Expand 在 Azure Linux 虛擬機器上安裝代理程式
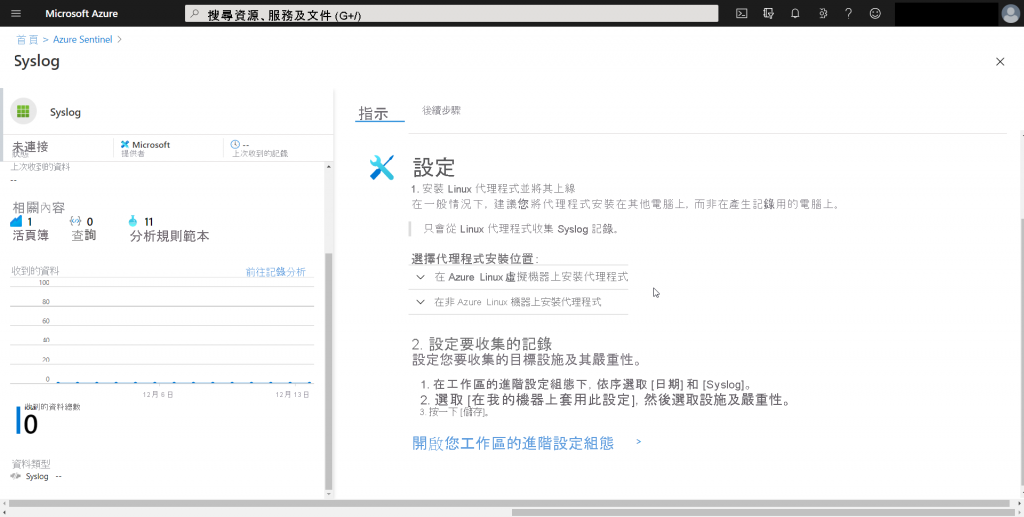The image size is (1024, 517). (x=519, y=277)
